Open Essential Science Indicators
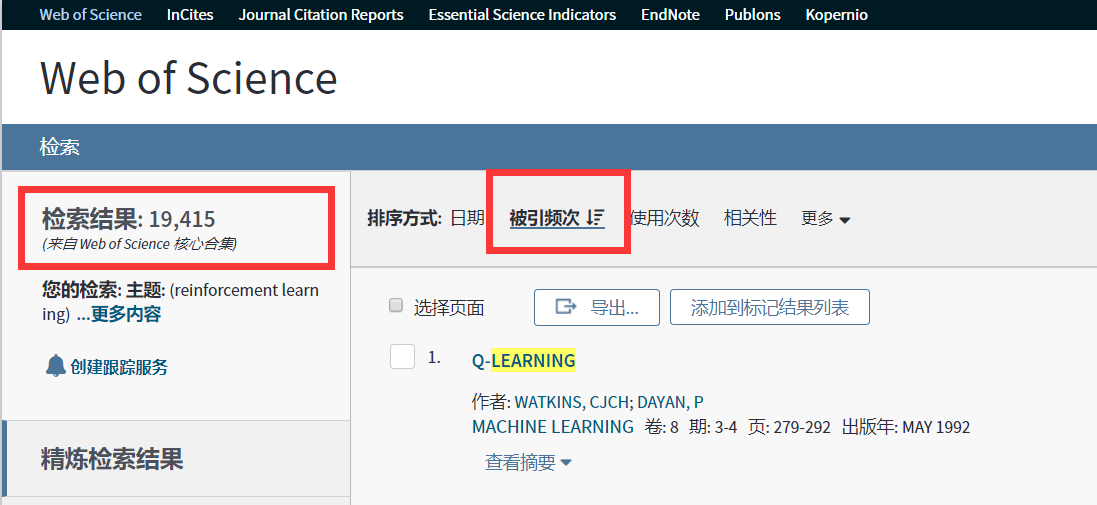The image size is (1097, 505). [x=522, y=15]
